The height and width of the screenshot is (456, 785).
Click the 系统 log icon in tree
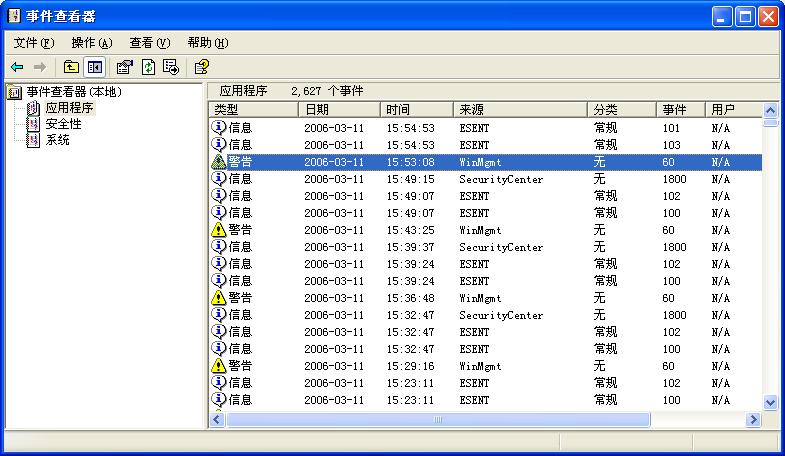33,140
